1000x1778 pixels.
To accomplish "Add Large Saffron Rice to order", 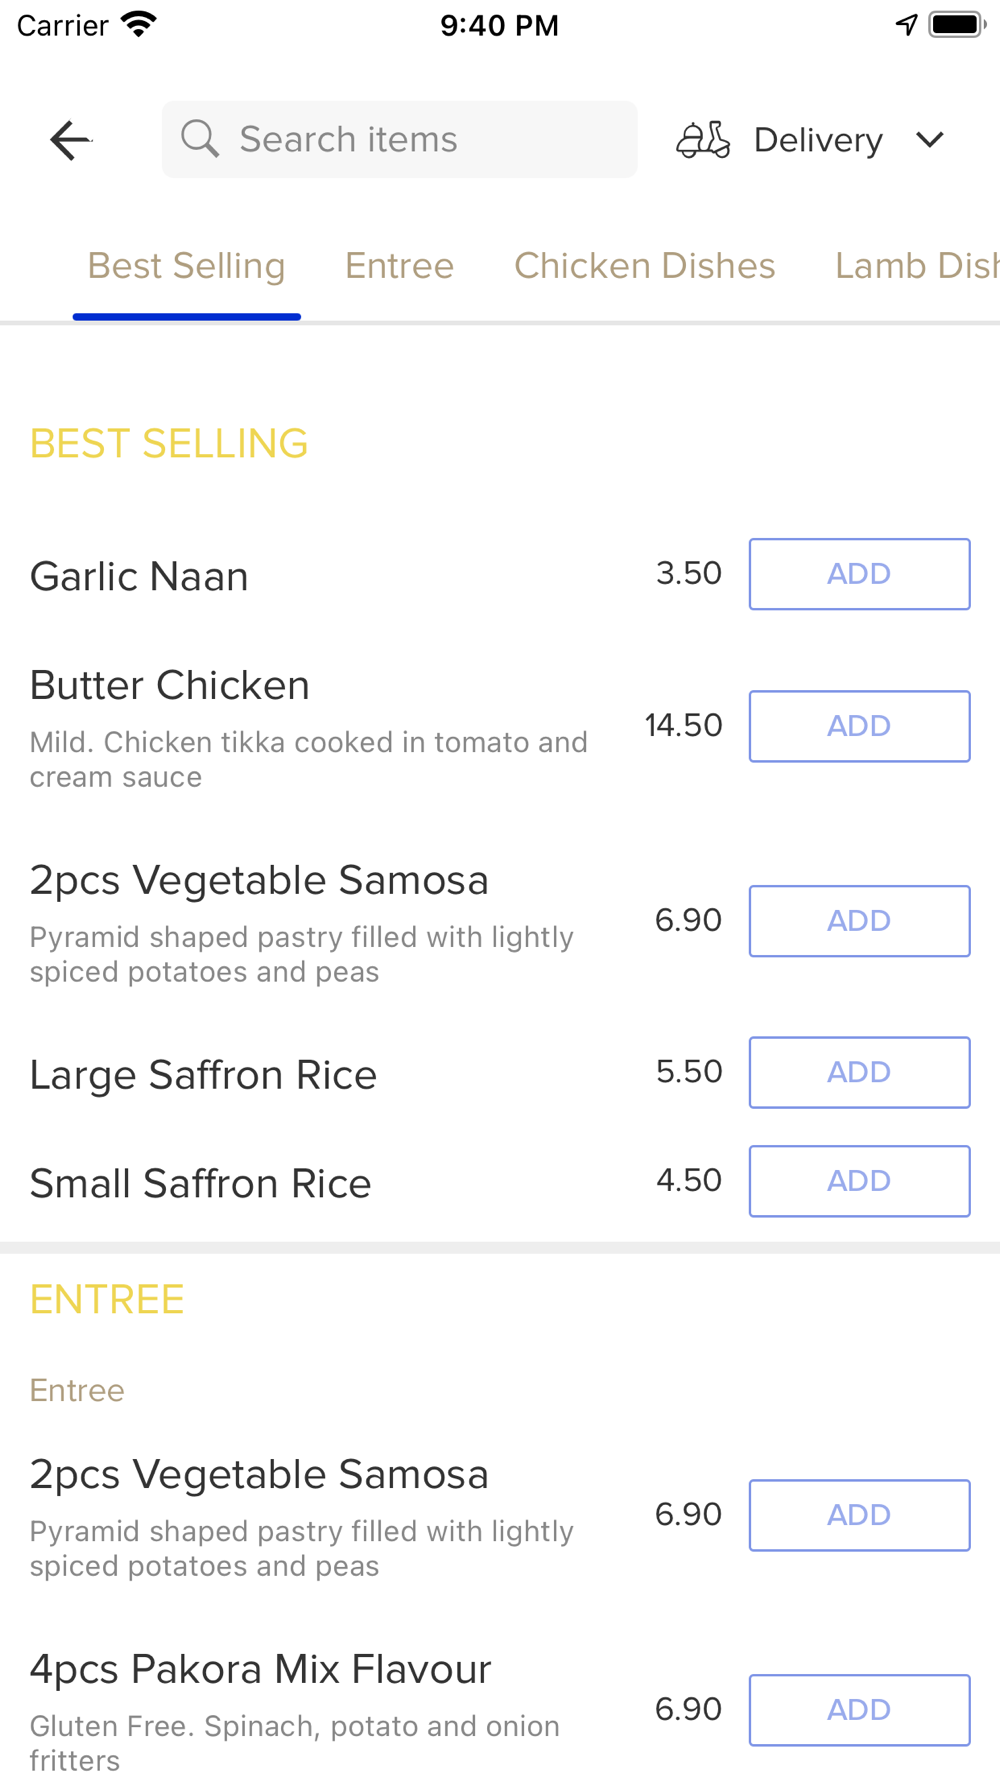I will 860,1072.
